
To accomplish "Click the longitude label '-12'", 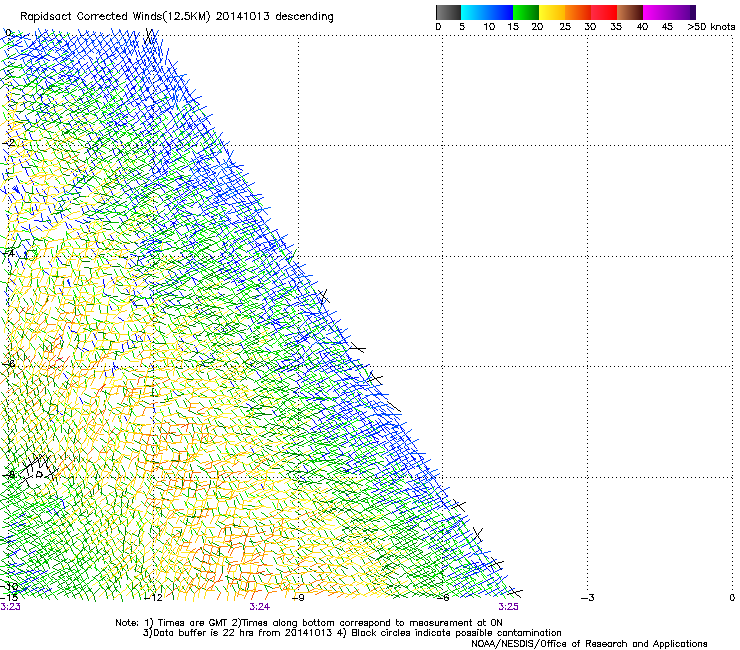I will [153, 598].
